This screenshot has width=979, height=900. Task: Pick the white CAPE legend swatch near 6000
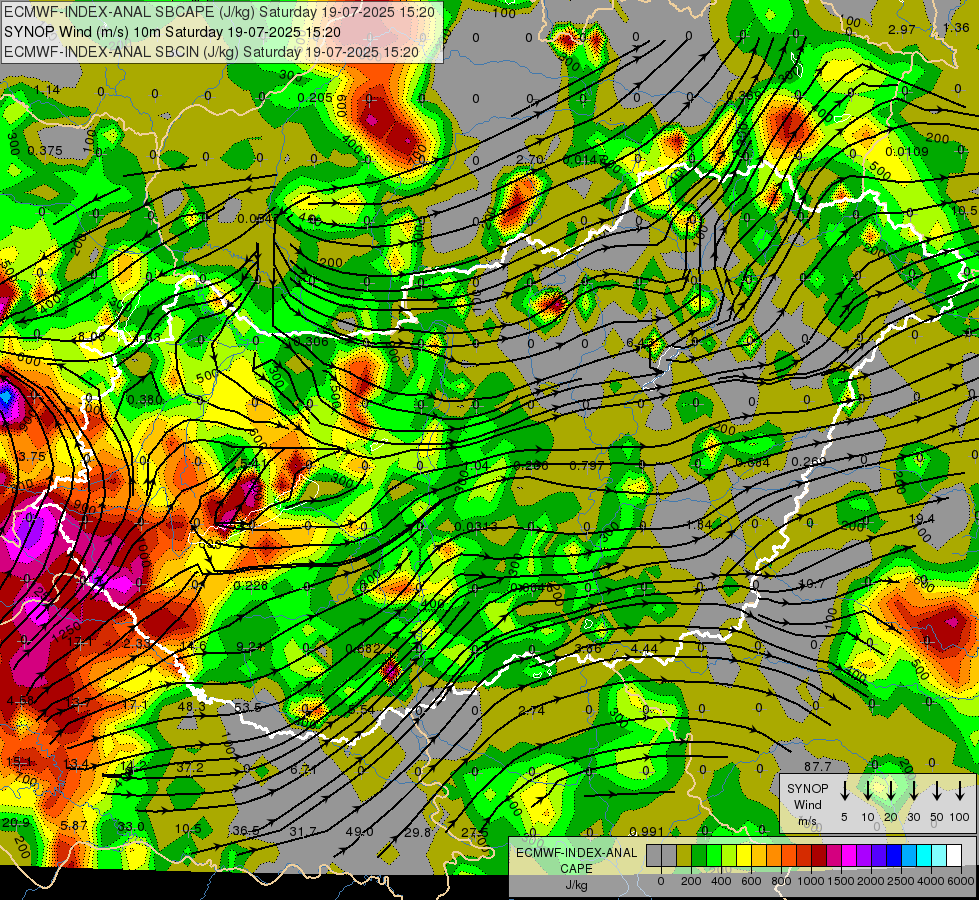click(953, 856)
